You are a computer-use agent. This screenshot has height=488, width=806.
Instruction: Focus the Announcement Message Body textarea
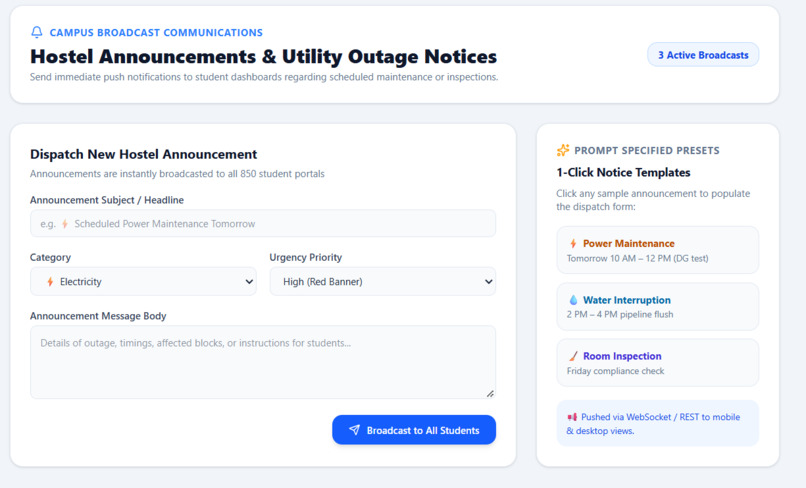tap(263, 362)
